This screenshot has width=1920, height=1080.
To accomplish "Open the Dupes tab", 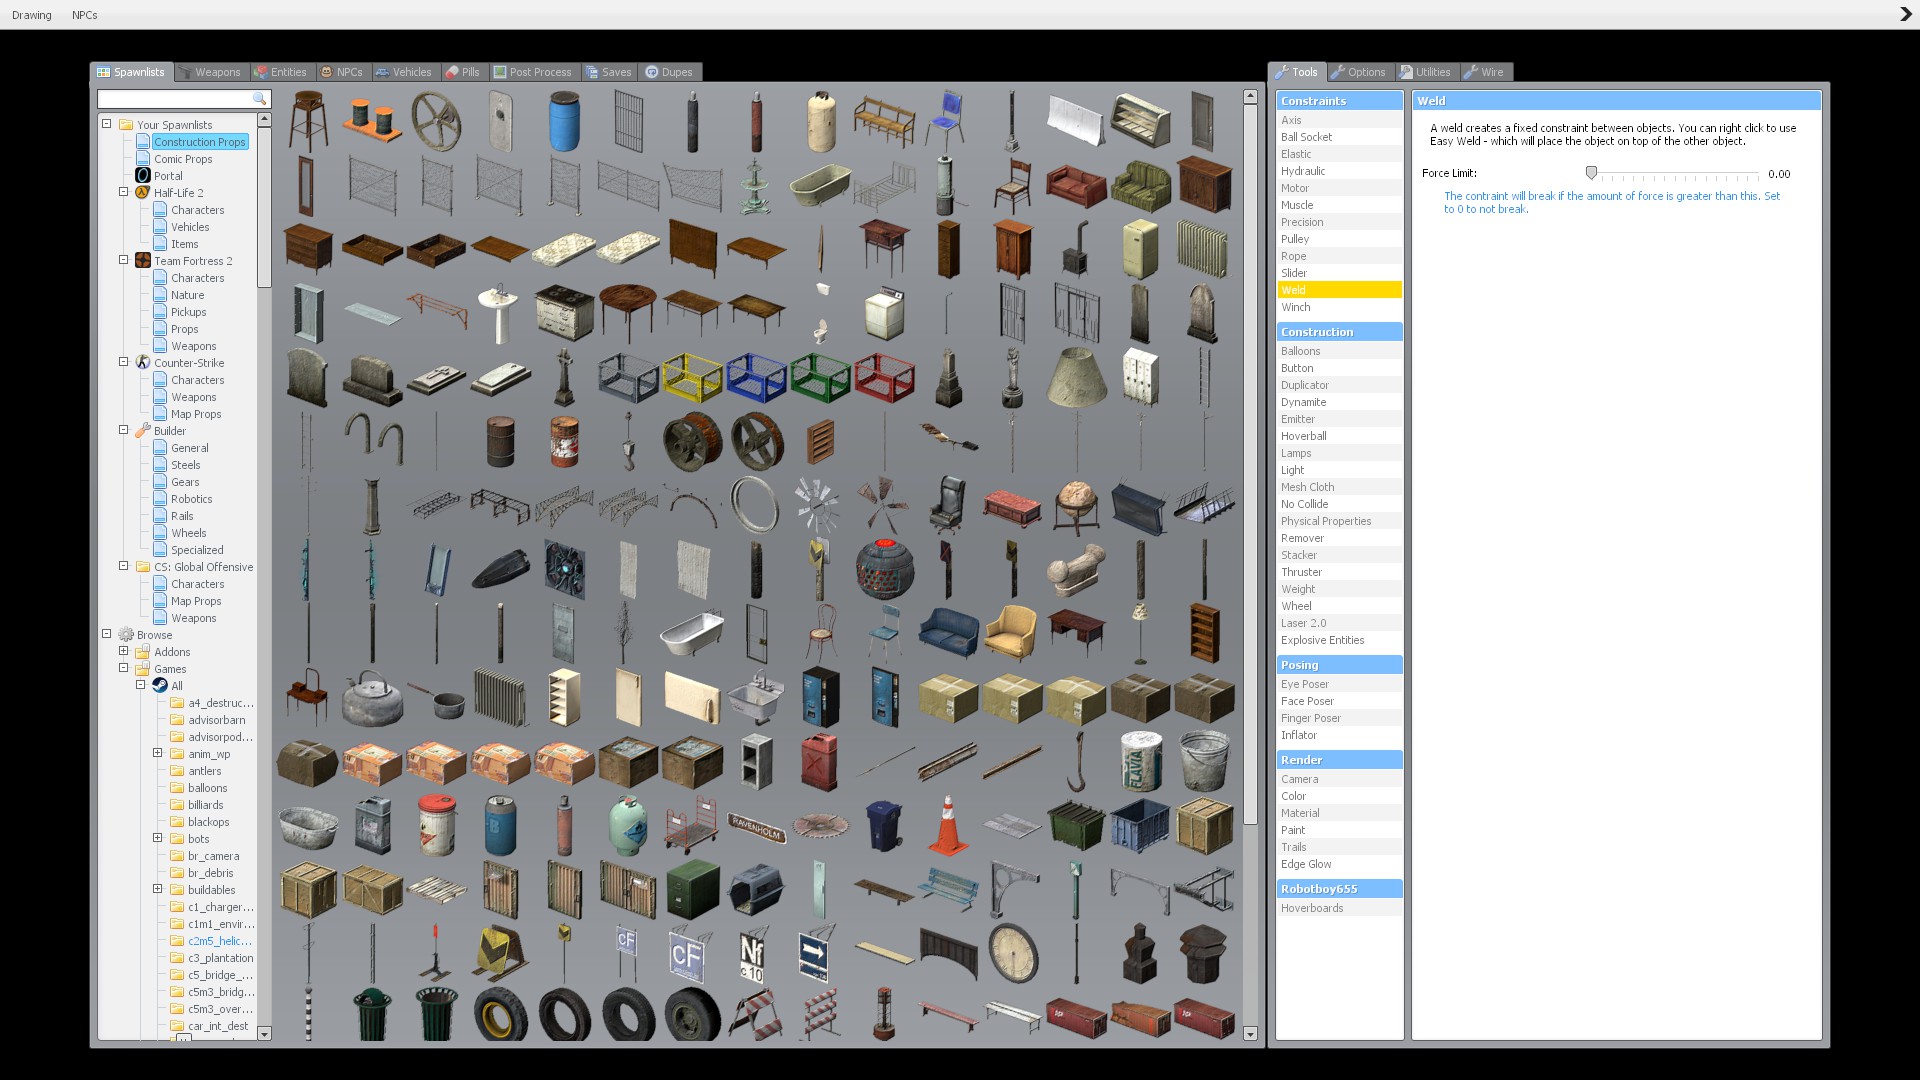I will (670, 72).
